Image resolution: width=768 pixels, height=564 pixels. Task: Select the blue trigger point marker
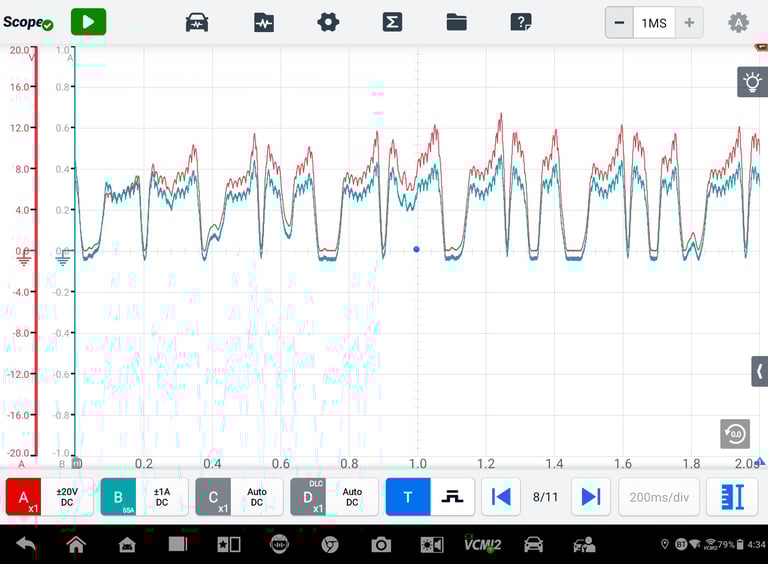pyautogui.click(x=416, y=249)
